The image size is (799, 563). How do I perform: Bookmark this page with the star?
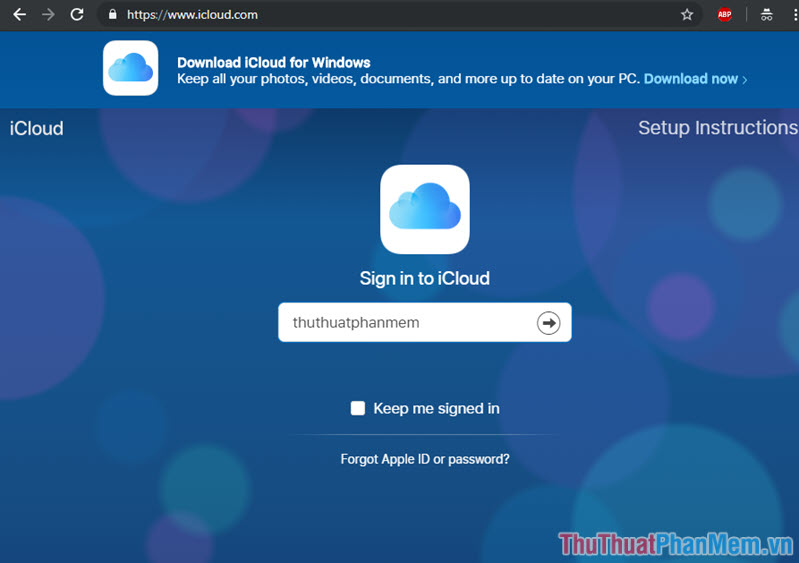pyautogui.click(x=687, y=15)
